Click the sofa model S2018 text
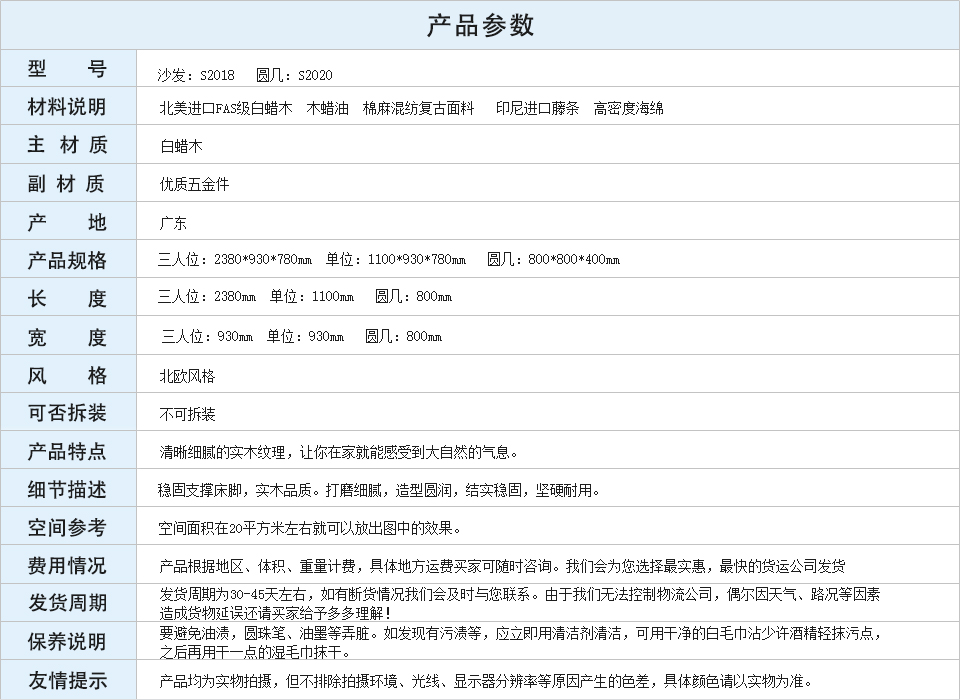This screenshot has width=960, height=700. [197, 75]
